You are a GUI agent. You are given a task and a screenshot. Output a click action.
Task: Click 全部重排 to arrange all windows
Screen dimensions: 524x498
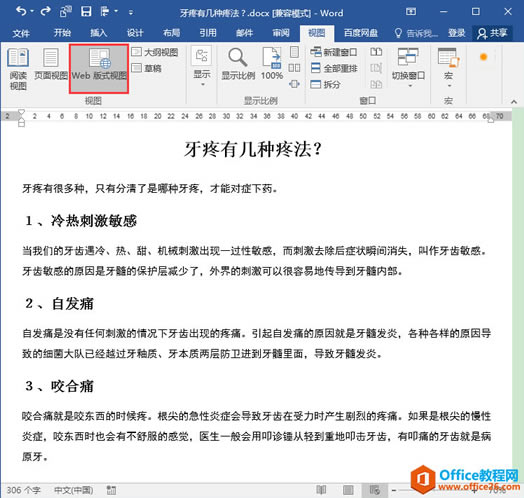[x=334, y=68]
